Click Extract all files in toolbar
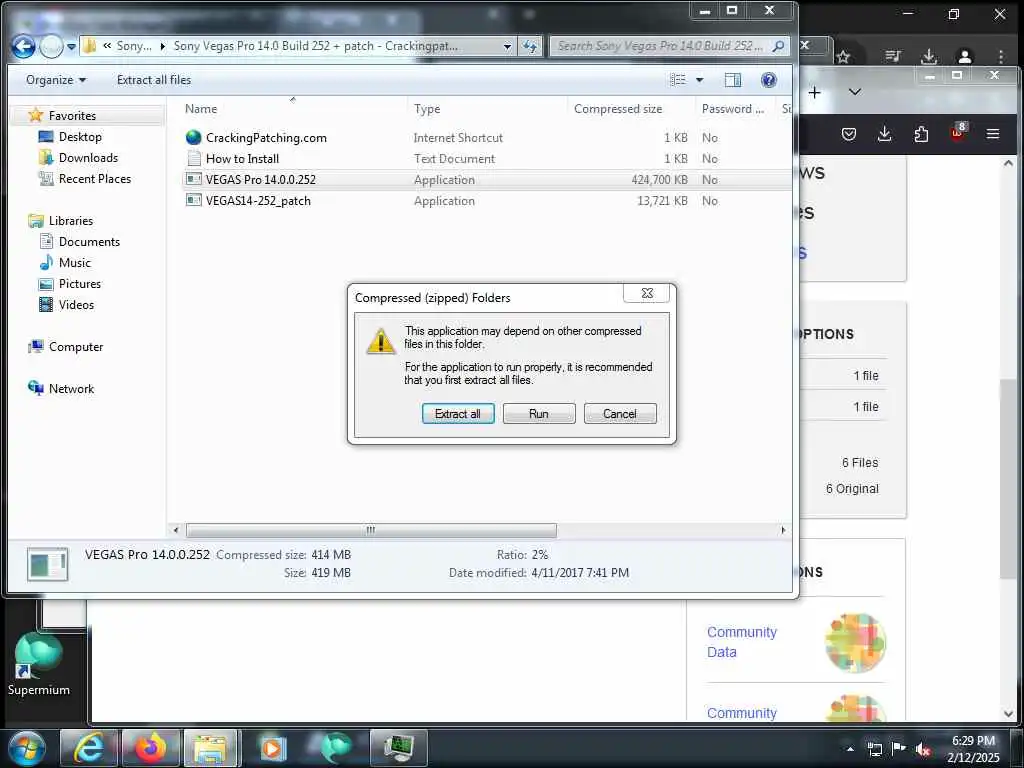Viewport: 1024px width, 768px height. 154,80
